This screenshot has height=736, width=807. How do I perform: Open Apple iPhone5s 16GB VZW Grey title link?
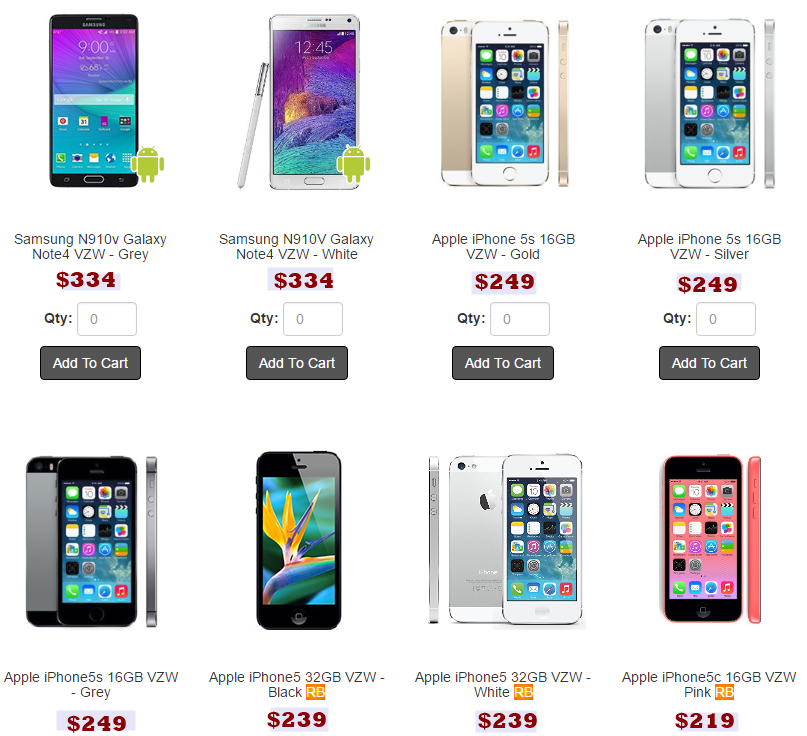click(91, 685)
